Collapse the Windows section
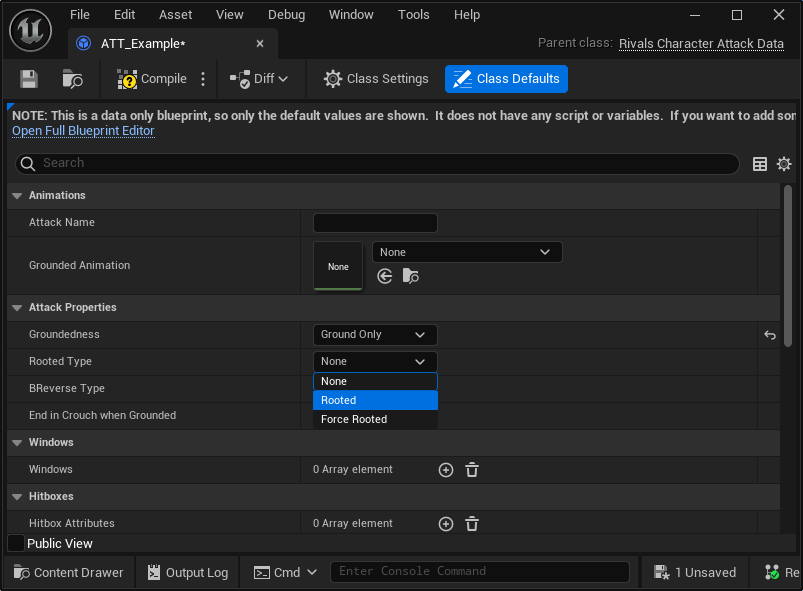Viewport: 803px width, 591px height. (17, 442)
